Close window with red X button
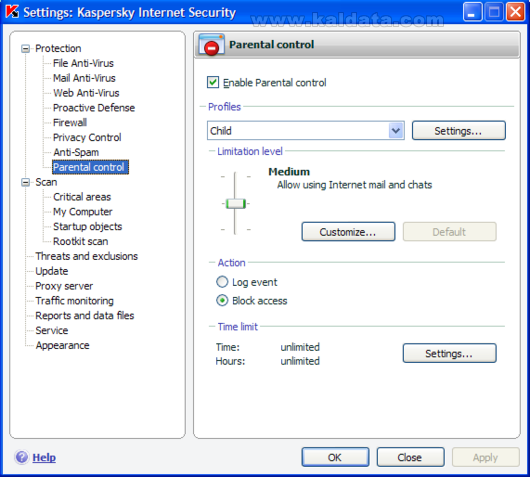Viewport: 530px width, 477px height. pos(515,12)
